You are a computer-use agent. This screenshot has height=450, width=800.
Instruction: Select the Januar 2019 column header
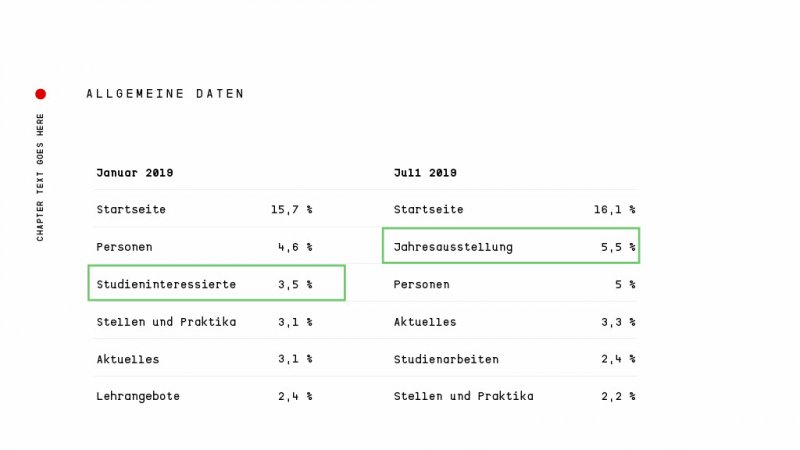coord(134,173)
